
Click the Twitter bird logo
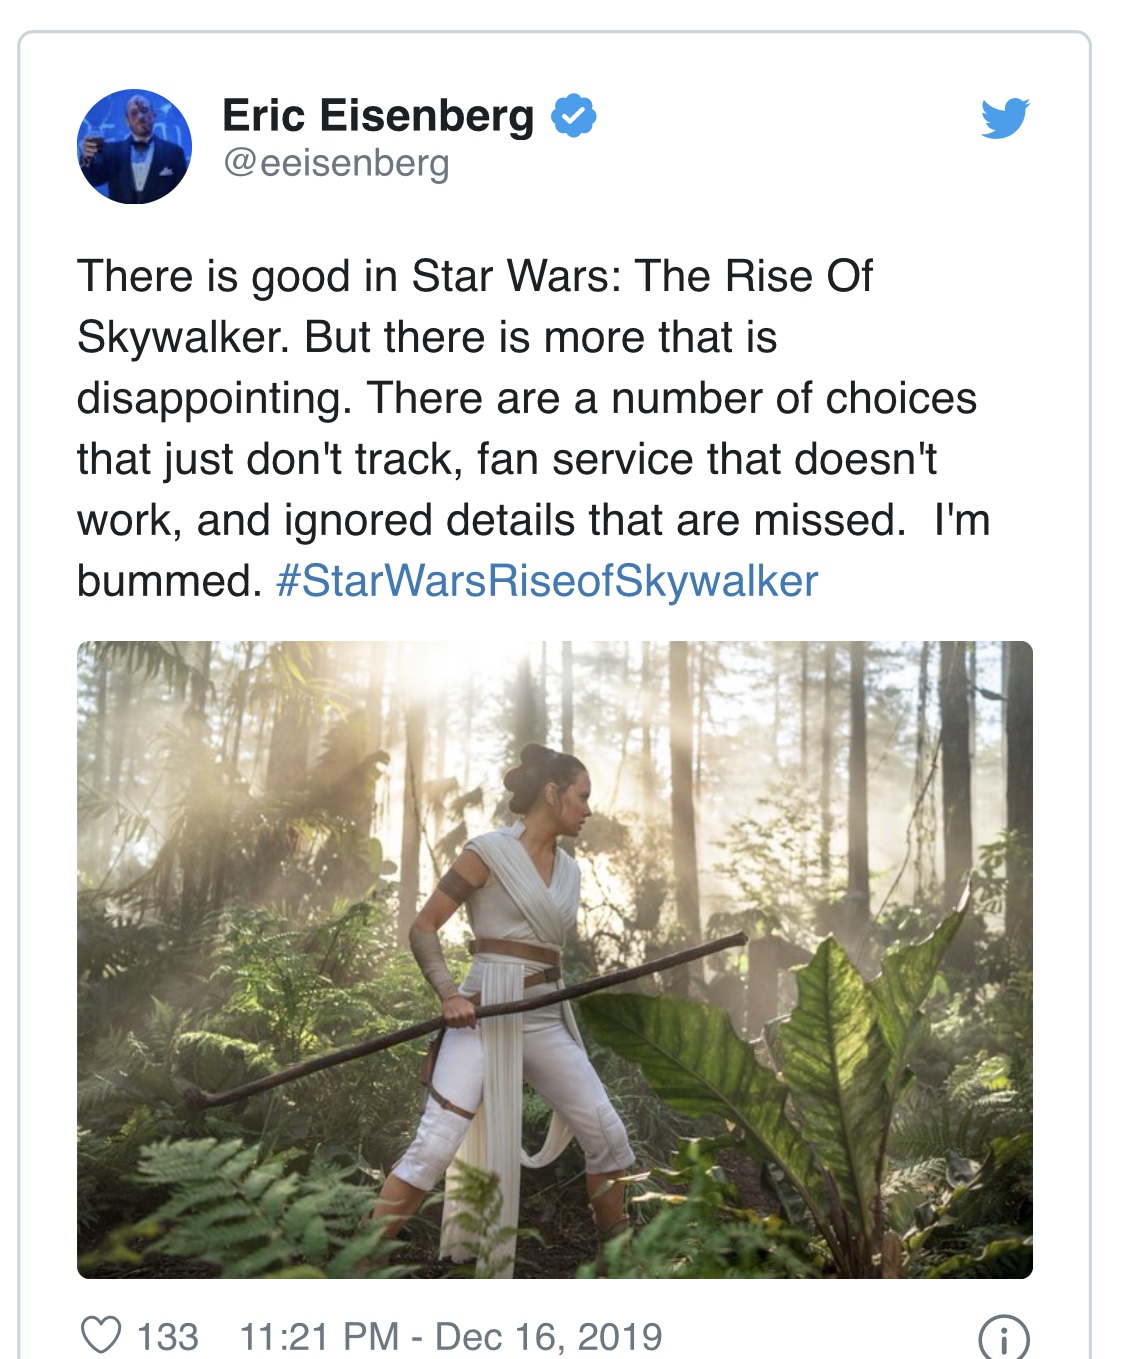[1005, 118]
